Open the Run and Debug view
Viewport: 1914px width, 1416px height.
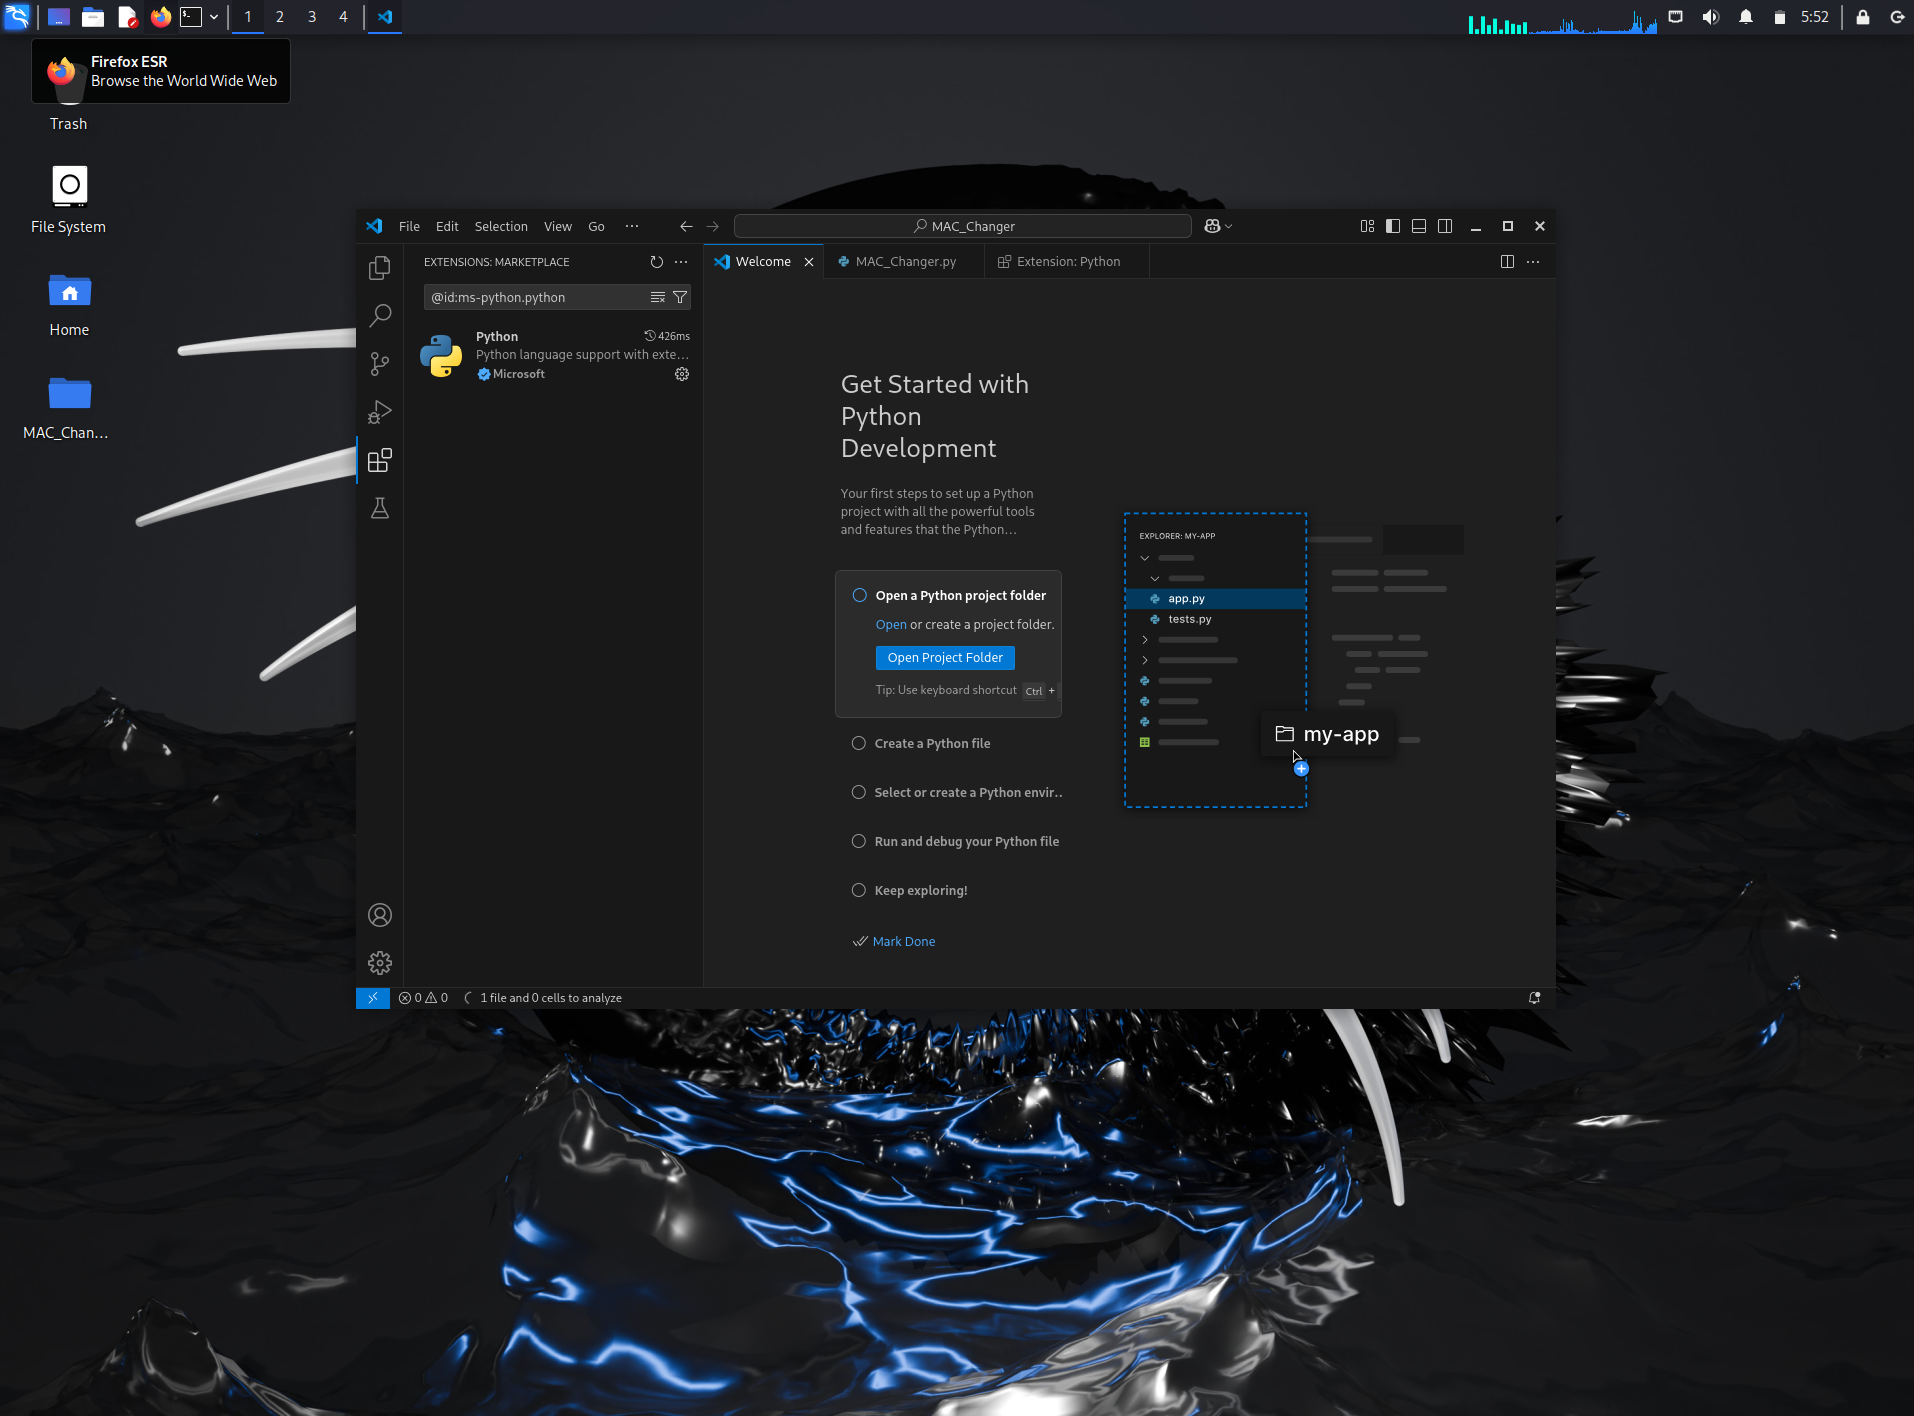(x=379, y=412)
